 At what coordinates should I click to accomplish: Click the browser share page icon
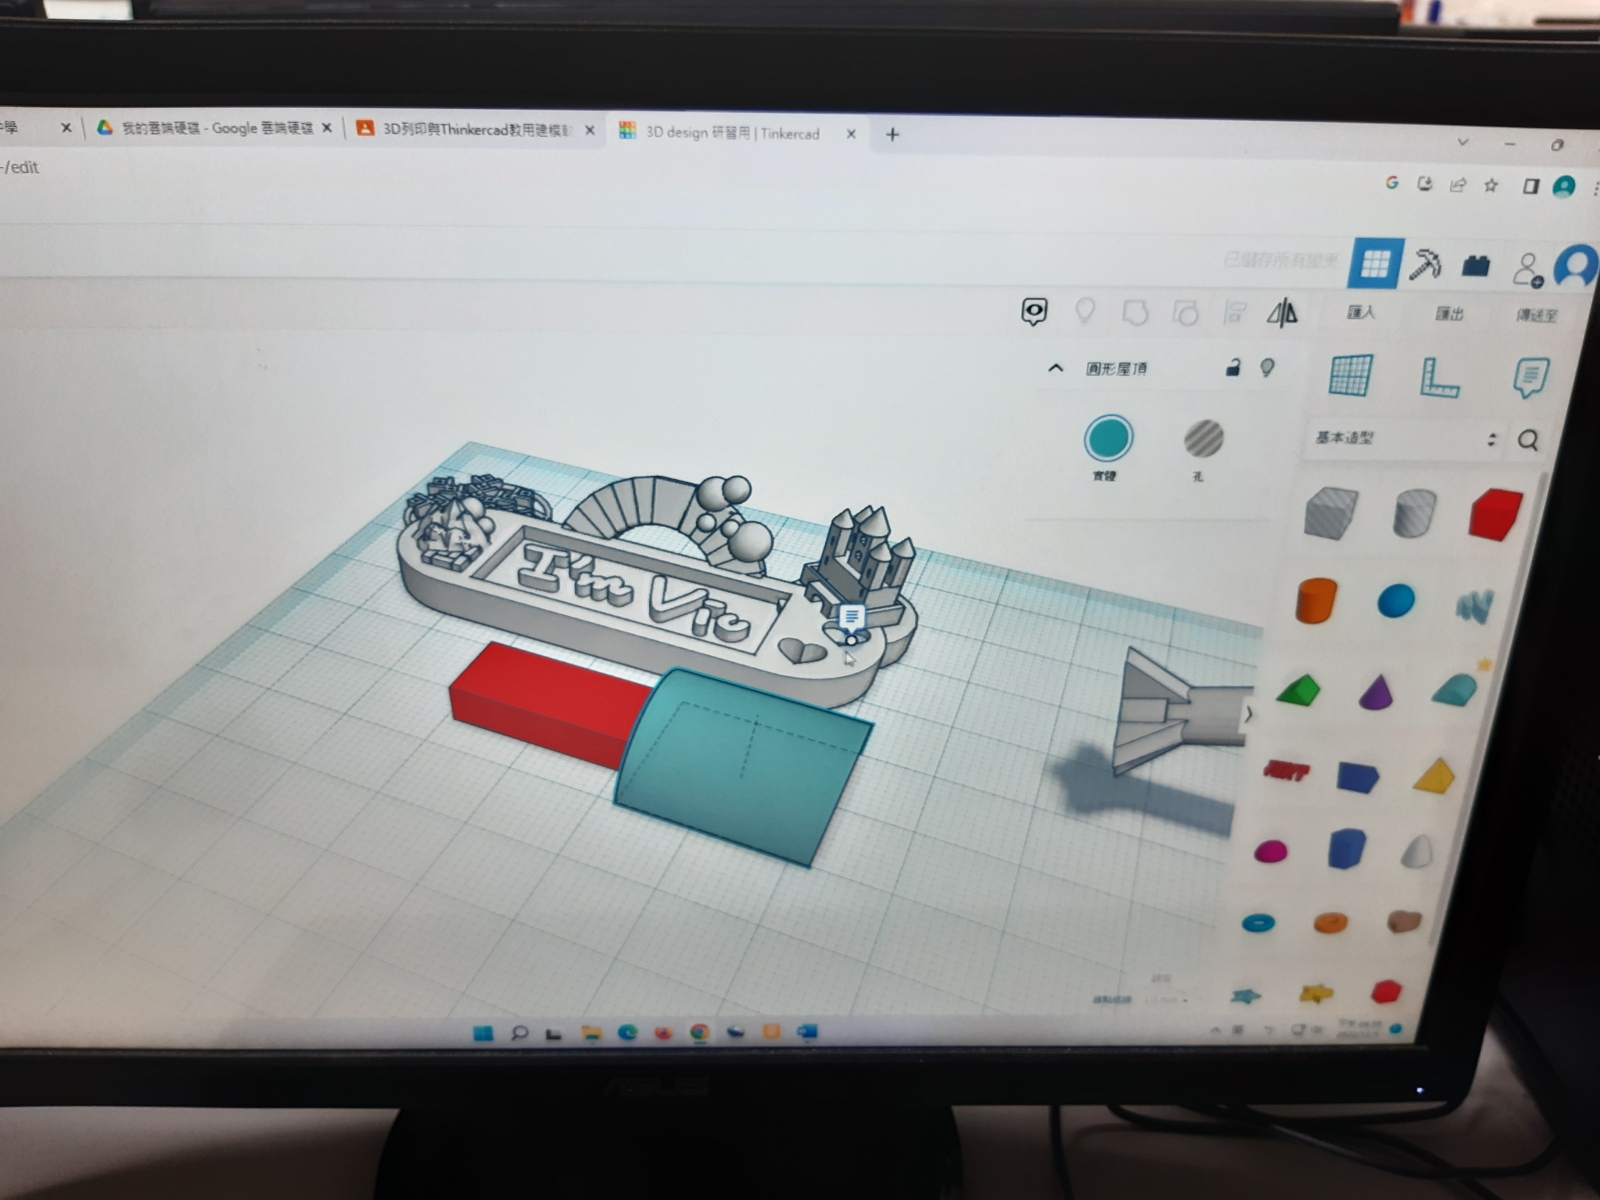[x=1458, y=185]
